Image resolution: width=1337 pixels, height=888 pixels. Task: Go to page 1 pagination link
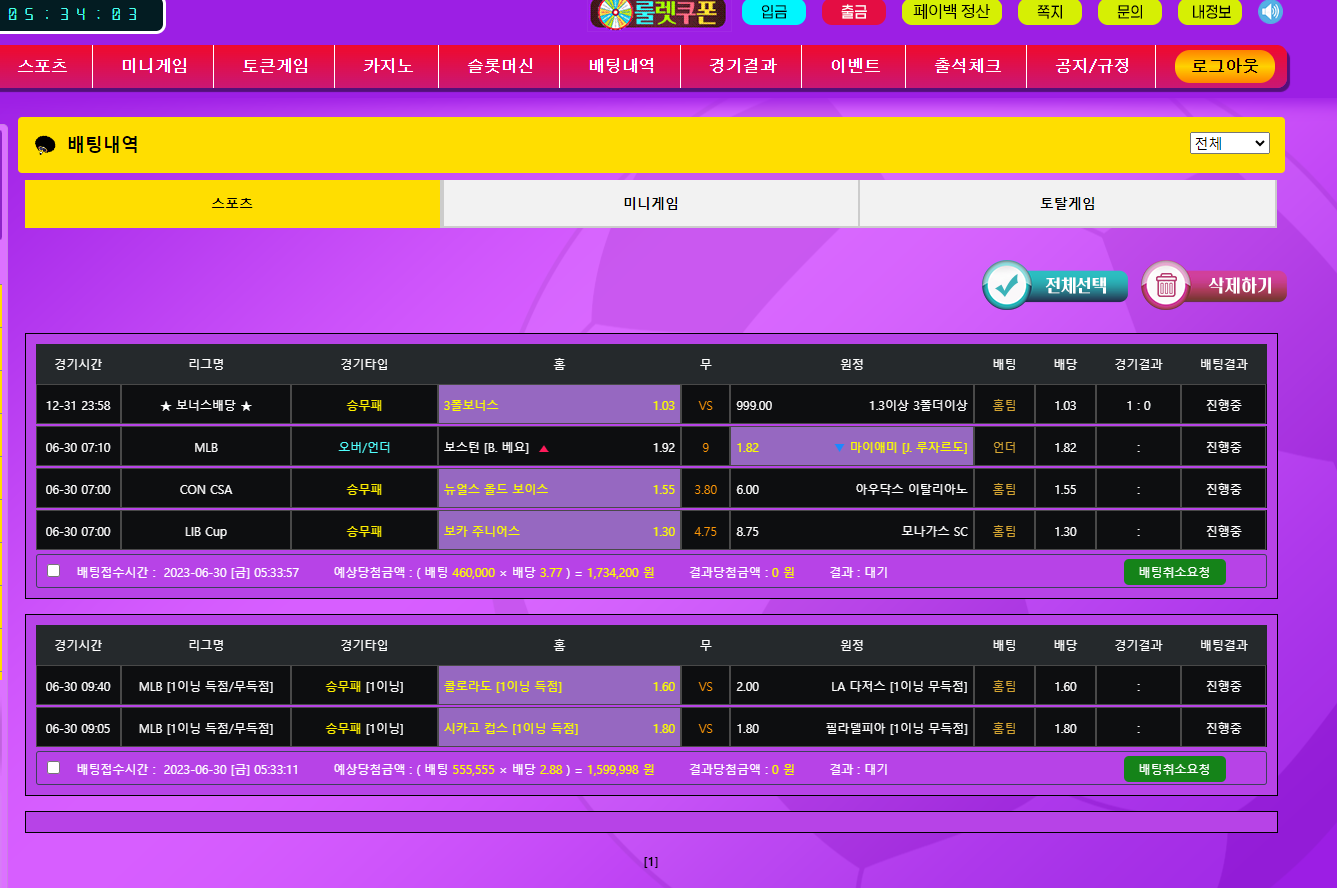click(651, 862)
